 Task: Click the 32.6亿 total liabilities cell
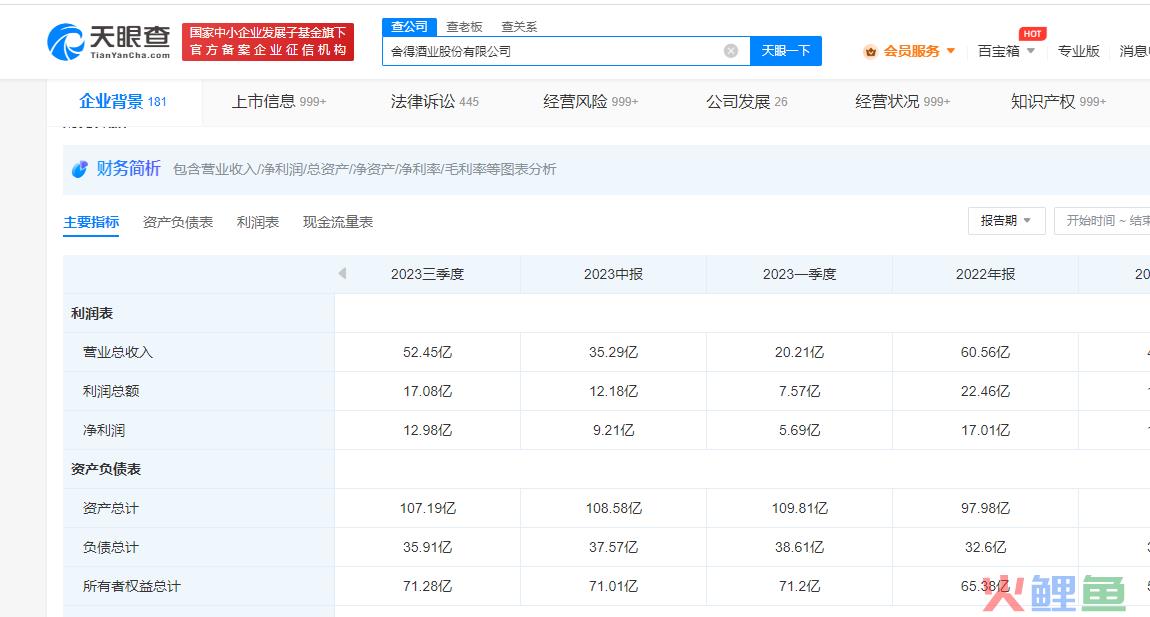tap(985, 547)
